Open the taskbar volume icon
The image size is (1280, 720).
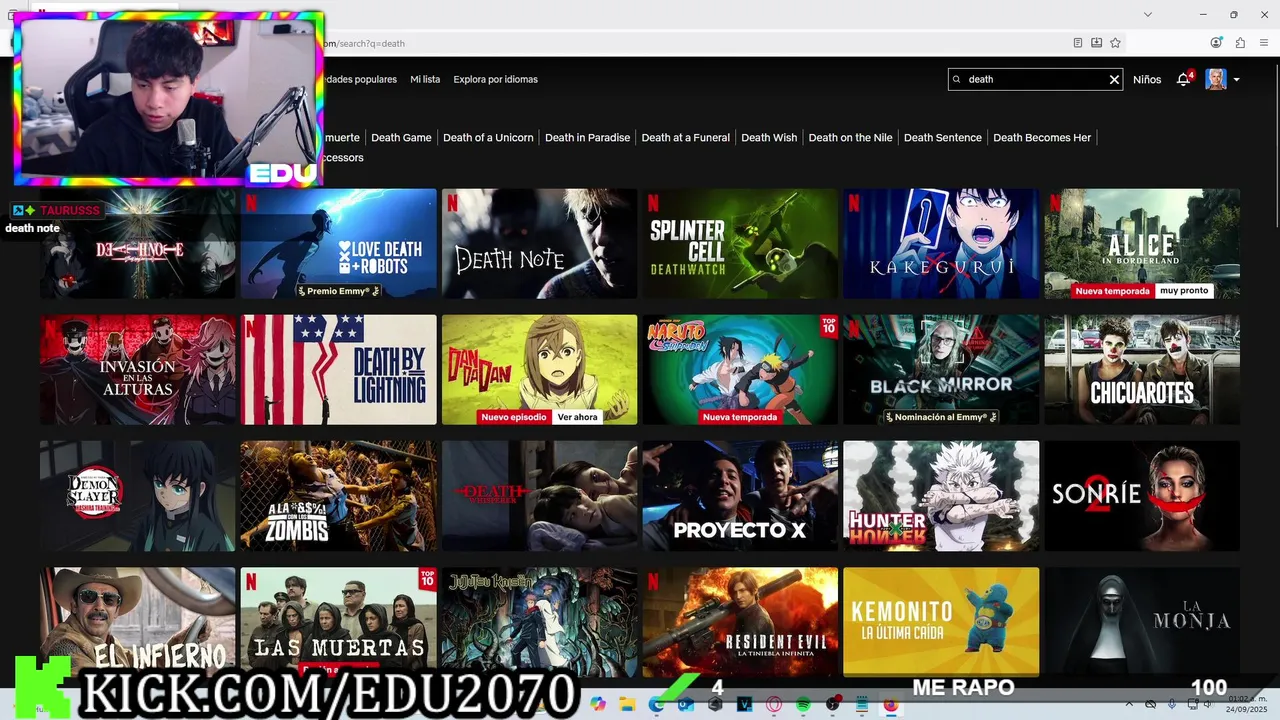pos(1207,705)
